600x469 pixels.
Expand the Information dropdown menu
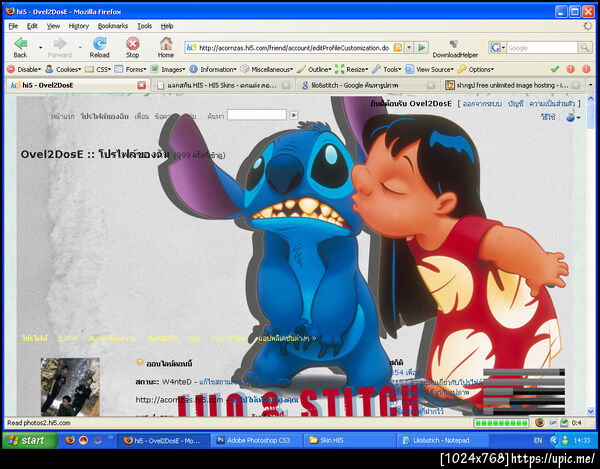pyautogui.click(x=213, y=69)
